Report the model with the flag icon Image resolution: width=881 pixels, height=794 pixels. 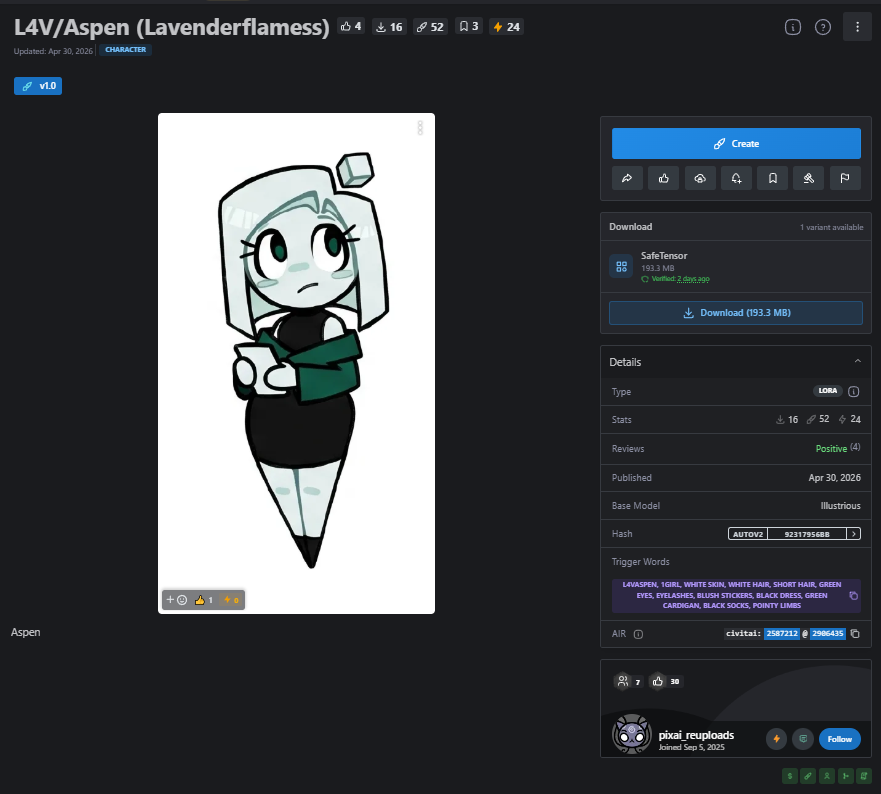click(845, 178)
